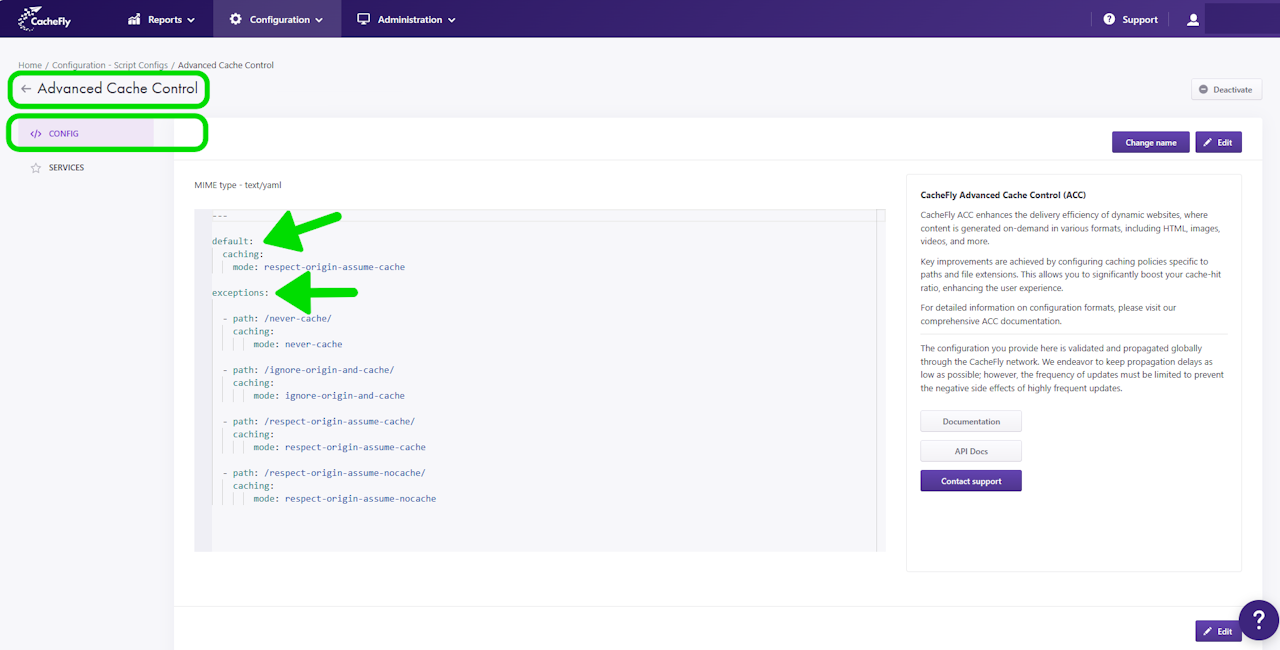
Task: Open Configuration - Script Configs breadcrumb
Action: point(110,65)
